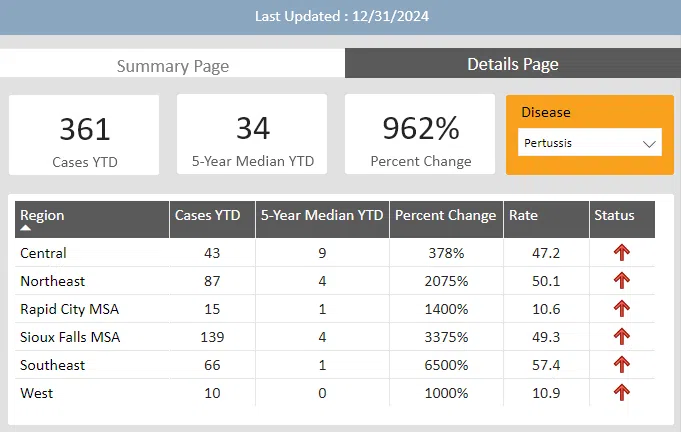Sort by 5-Year Median YTD header

coord(322,215)
